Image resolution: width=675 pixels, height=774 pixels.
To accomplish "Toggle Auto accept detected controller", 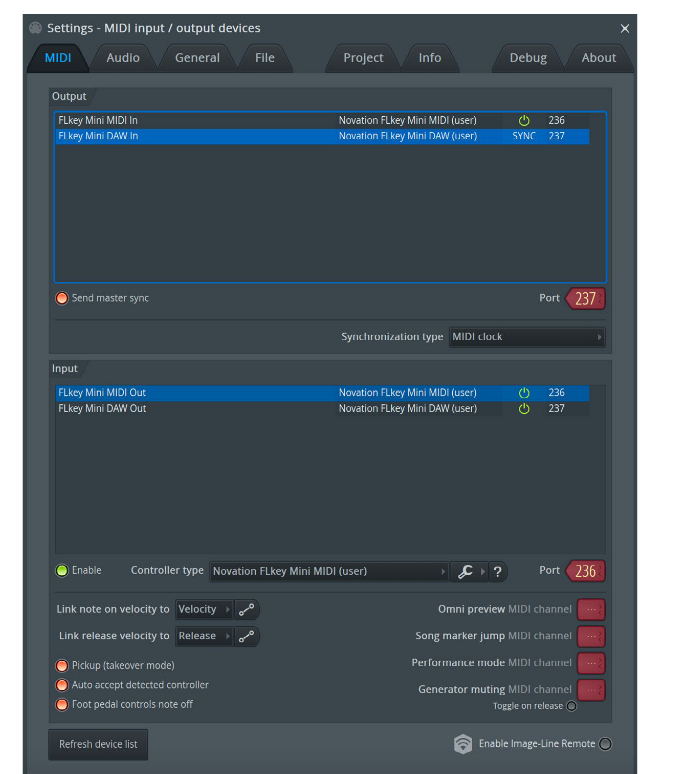I will 62,685.
